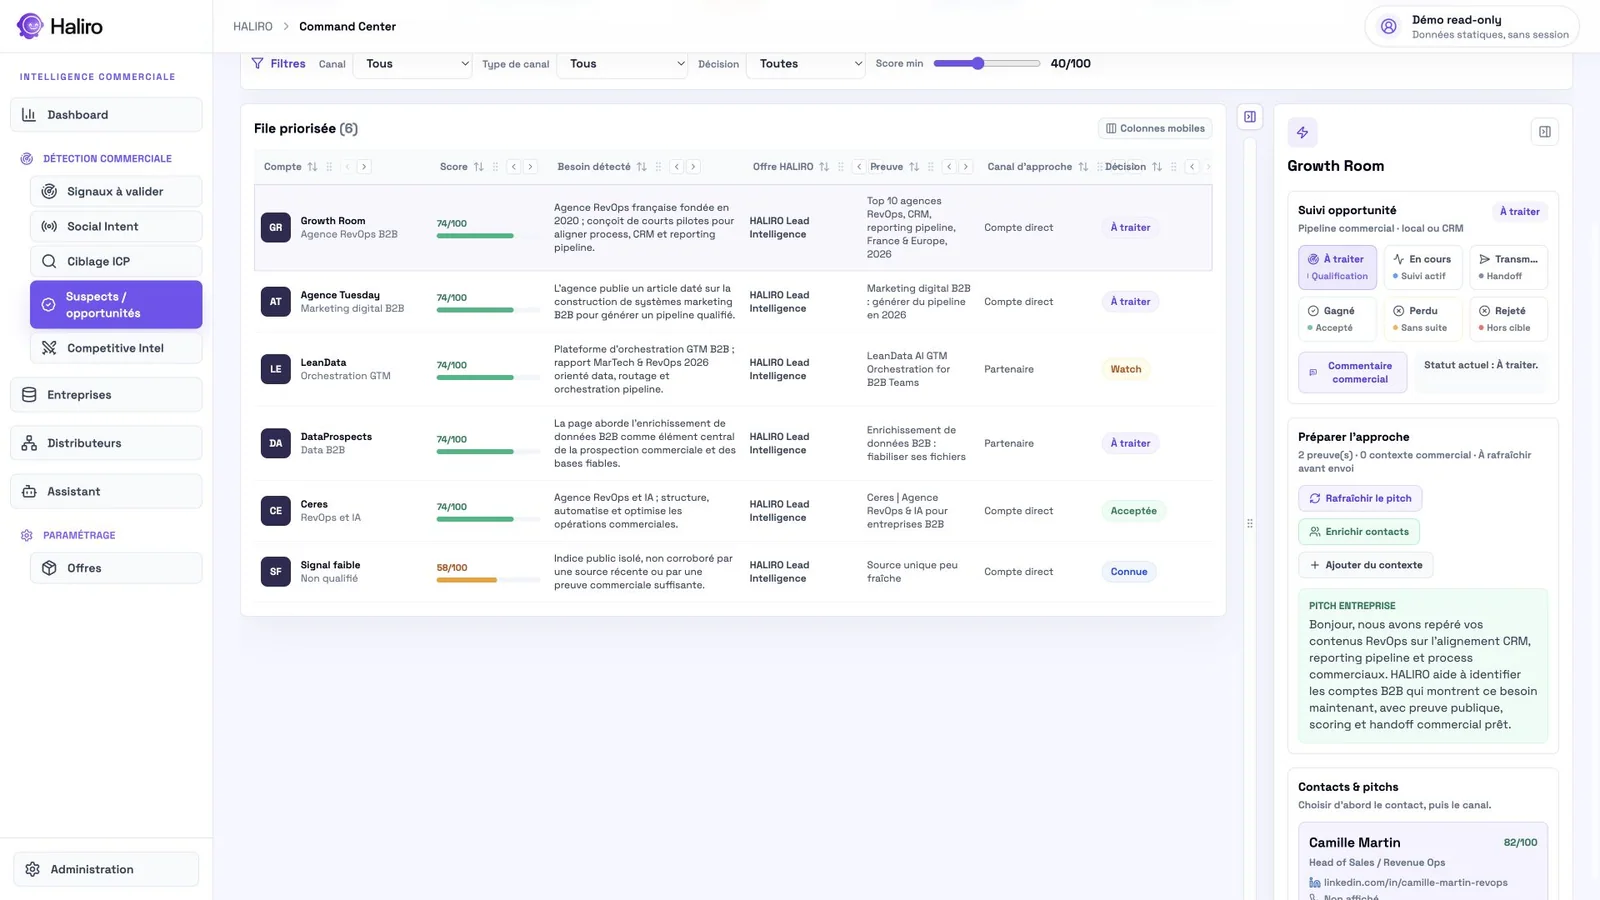Go to Social Intent section

[x=116, y=226]
